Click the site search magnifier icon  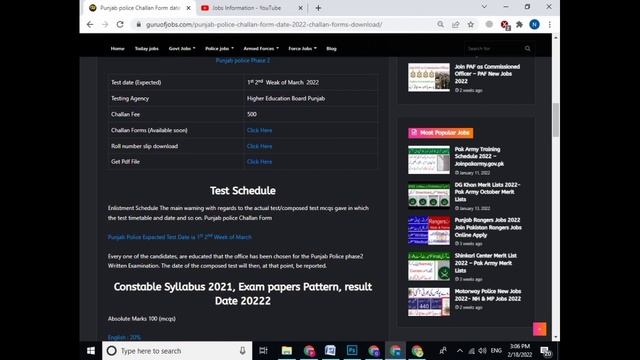(527, 49)
